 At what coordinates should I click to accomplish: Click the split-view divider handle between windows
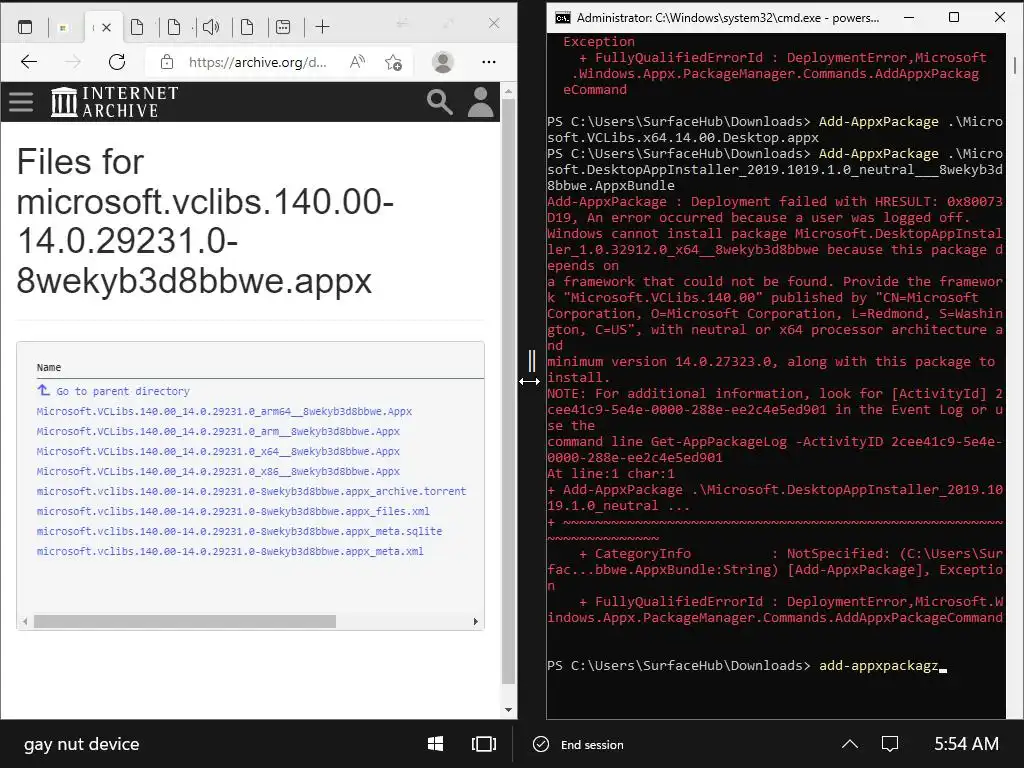click(532, 361)
